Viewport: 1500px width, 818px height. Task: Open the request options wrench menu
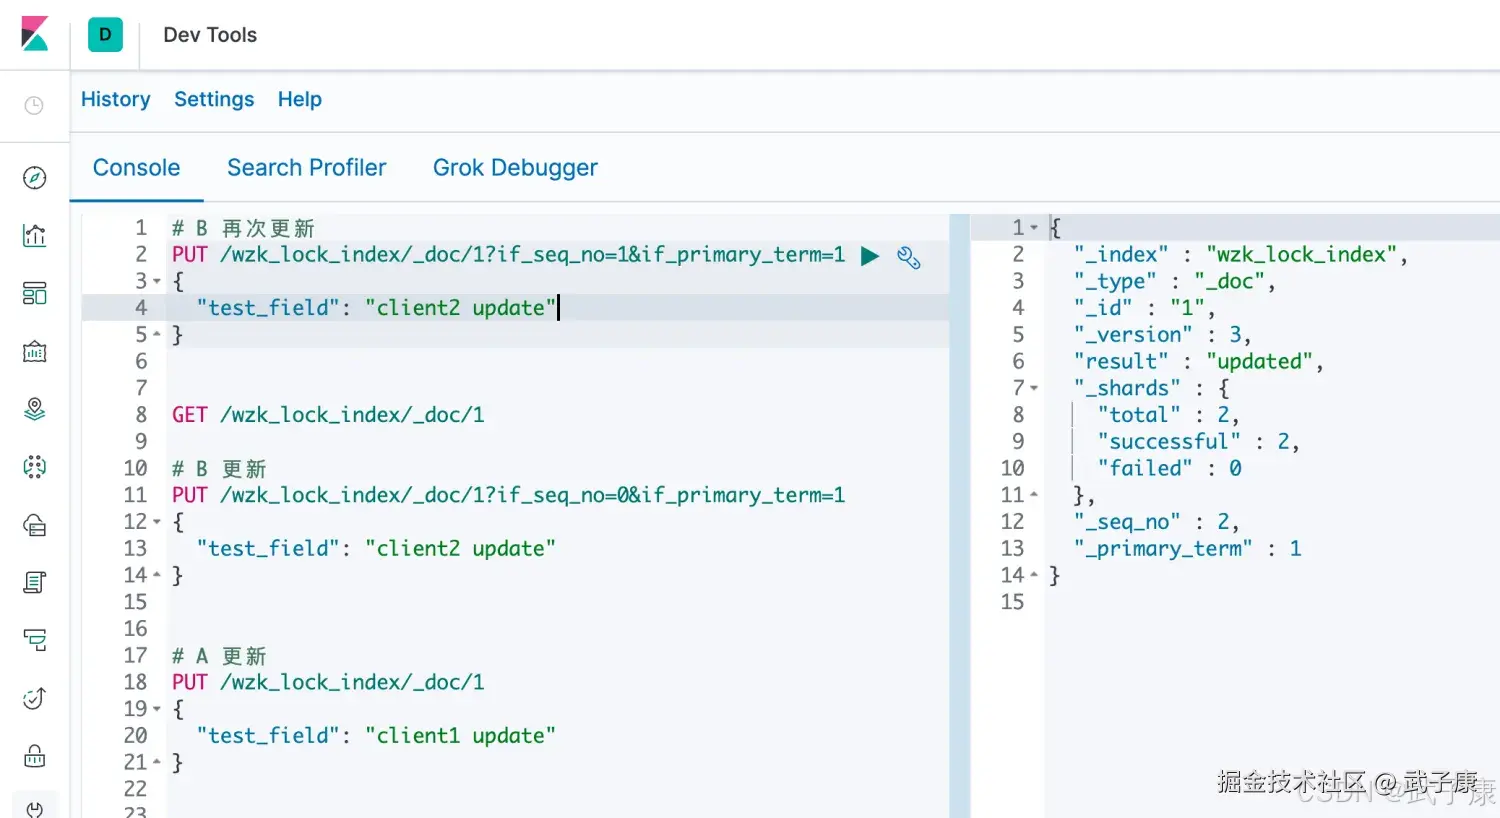pyautogui.click(x=908, y=257)
